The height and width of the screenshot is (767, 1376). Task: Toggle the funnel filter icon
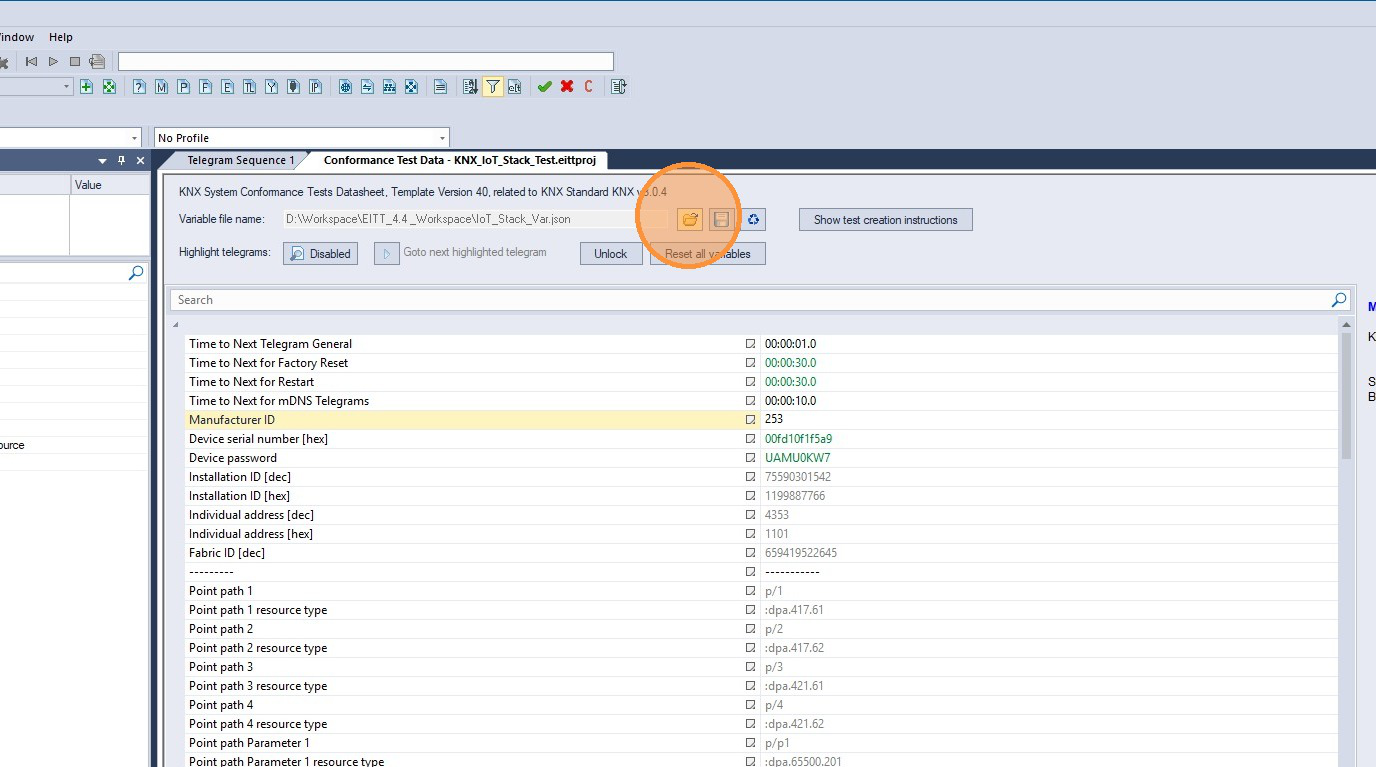(492, 87)
